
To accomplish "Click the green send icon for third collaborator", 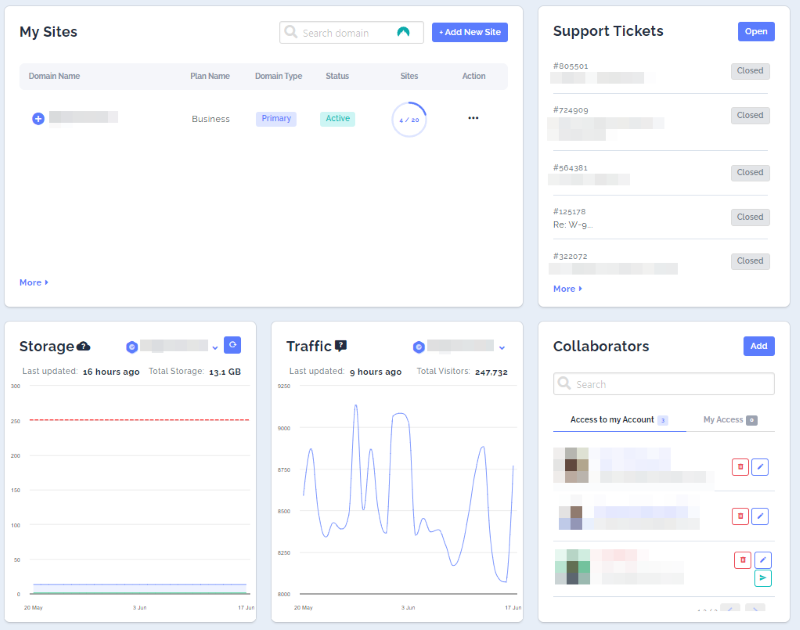I will [762, 578].
